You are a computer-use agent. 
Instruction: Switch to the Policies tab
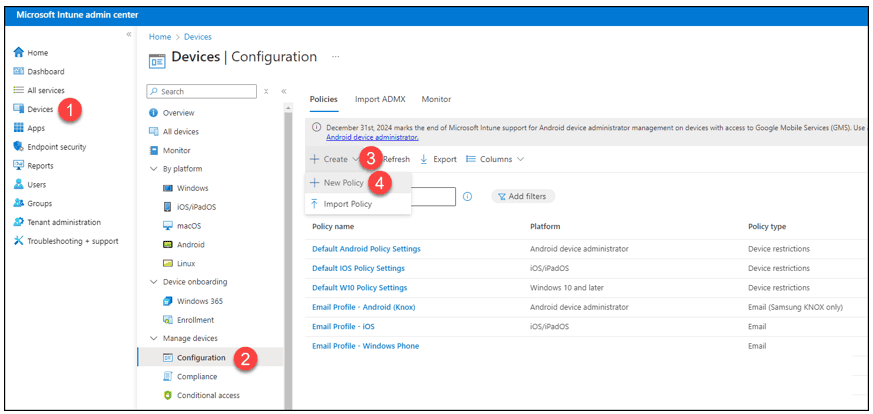click(x=323, y=100)
